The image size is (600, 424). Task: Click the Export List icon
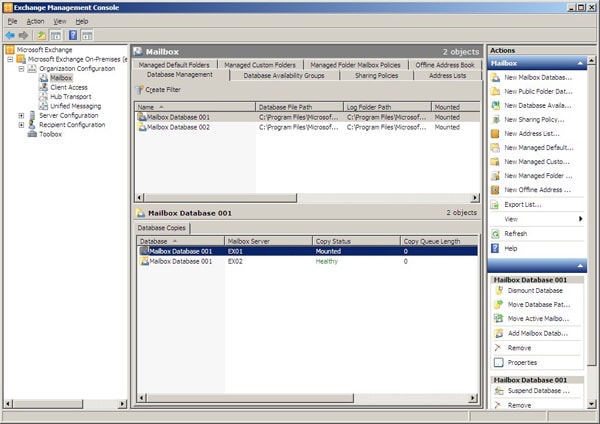coord(495,205)
